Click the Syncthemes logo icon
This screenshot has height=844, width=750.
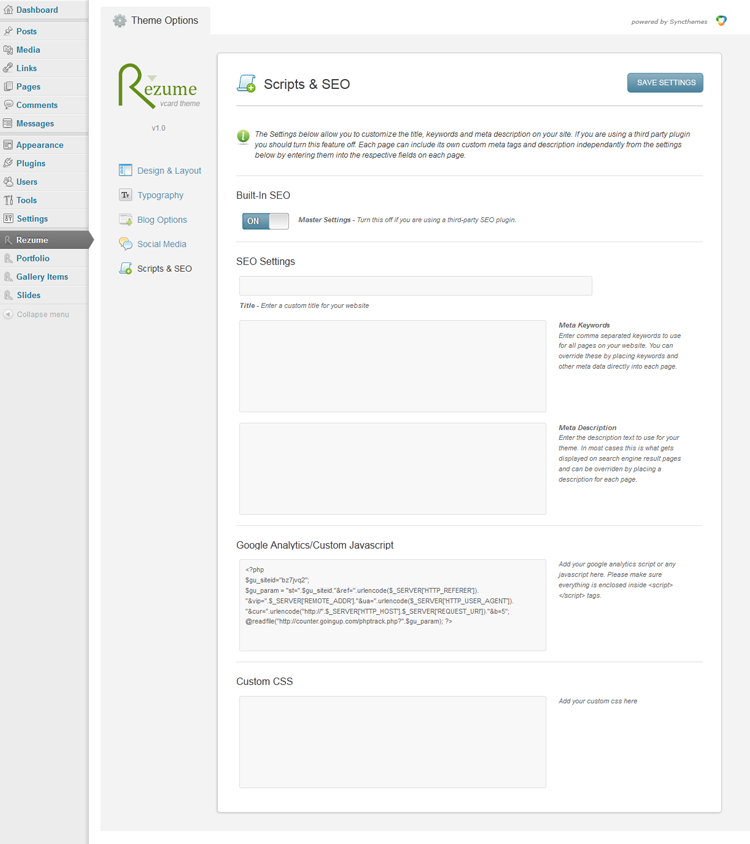pyautogui.click(x=721, y=21)
